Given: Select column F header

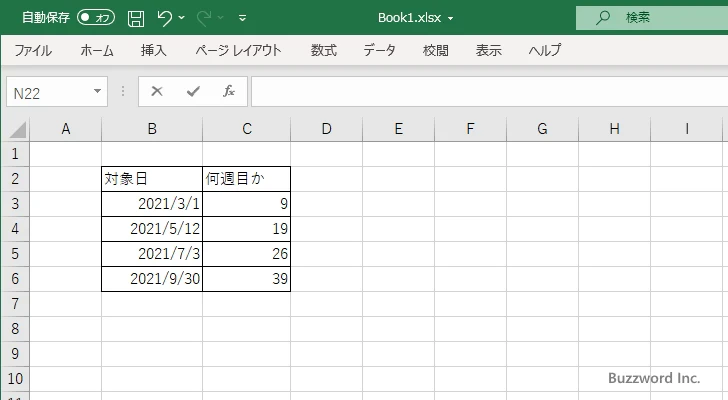Looking at the screenshot, I should tap(470, 129).
